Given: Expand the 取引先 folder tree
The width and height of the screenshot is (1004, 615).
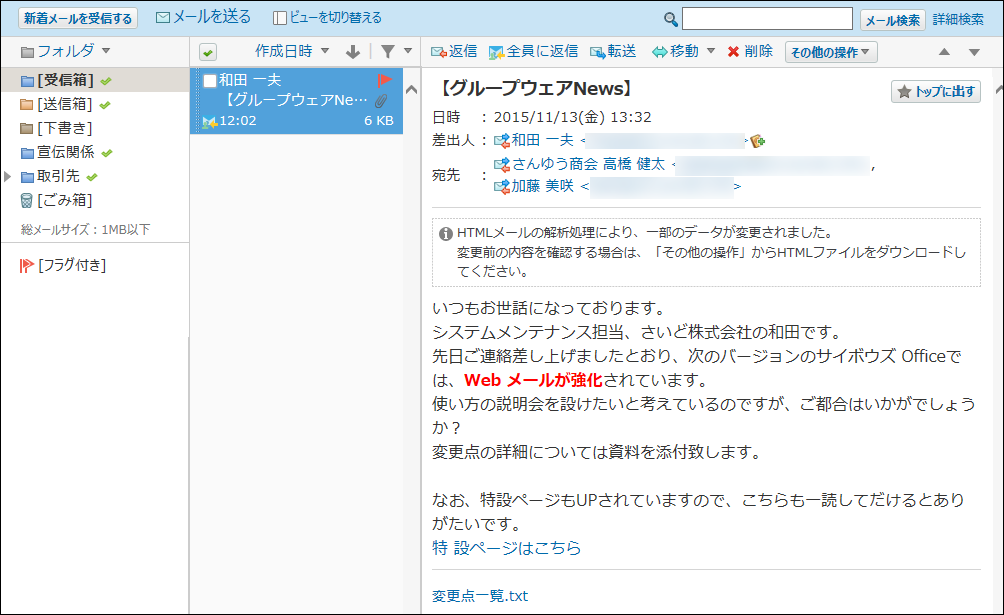Looking at the screenshot, I should (x=8, y=176).
